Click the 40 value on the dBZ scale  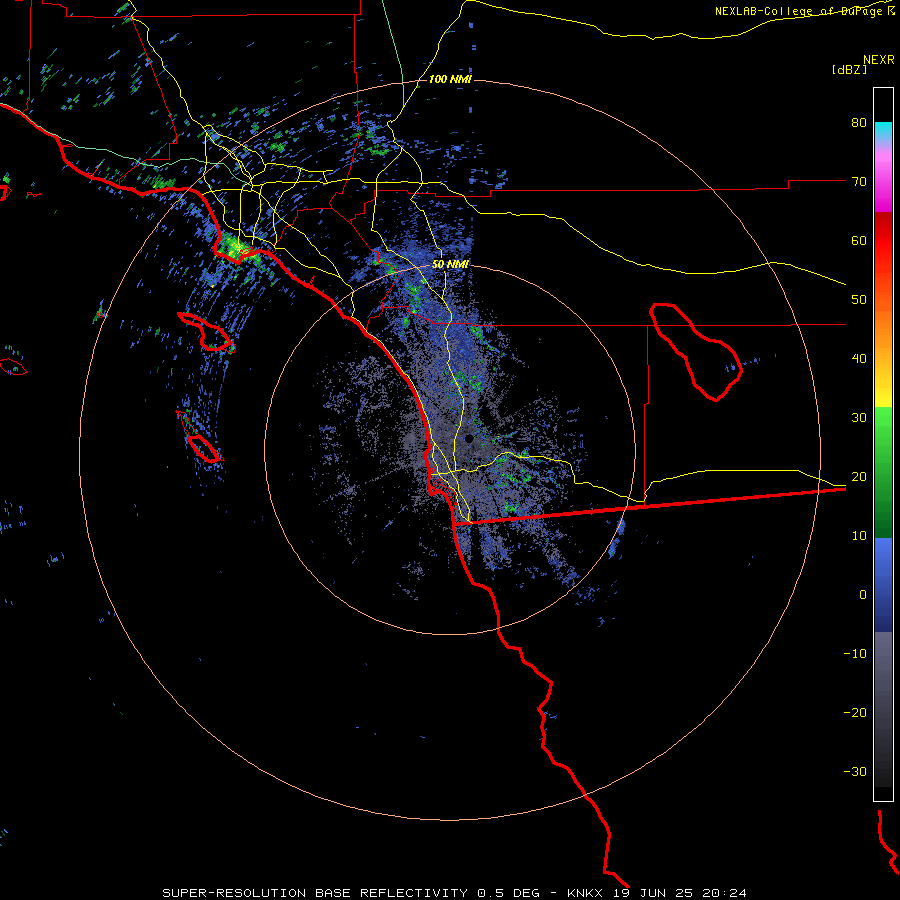(859, 359)
